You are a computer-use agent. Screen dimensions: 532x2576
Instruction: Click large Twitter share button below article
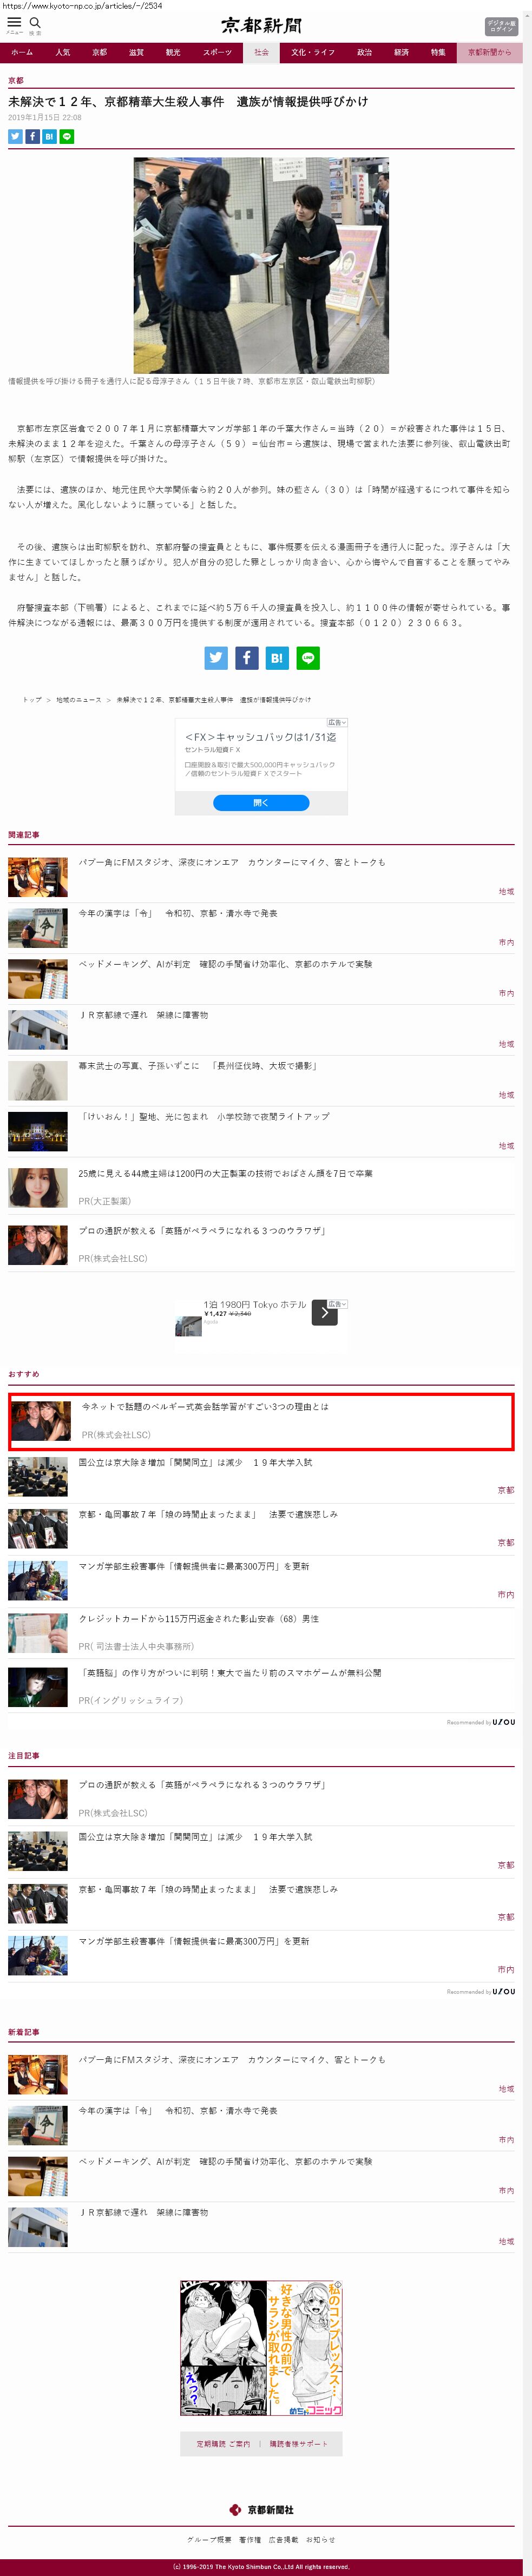(x=216, y=657)
